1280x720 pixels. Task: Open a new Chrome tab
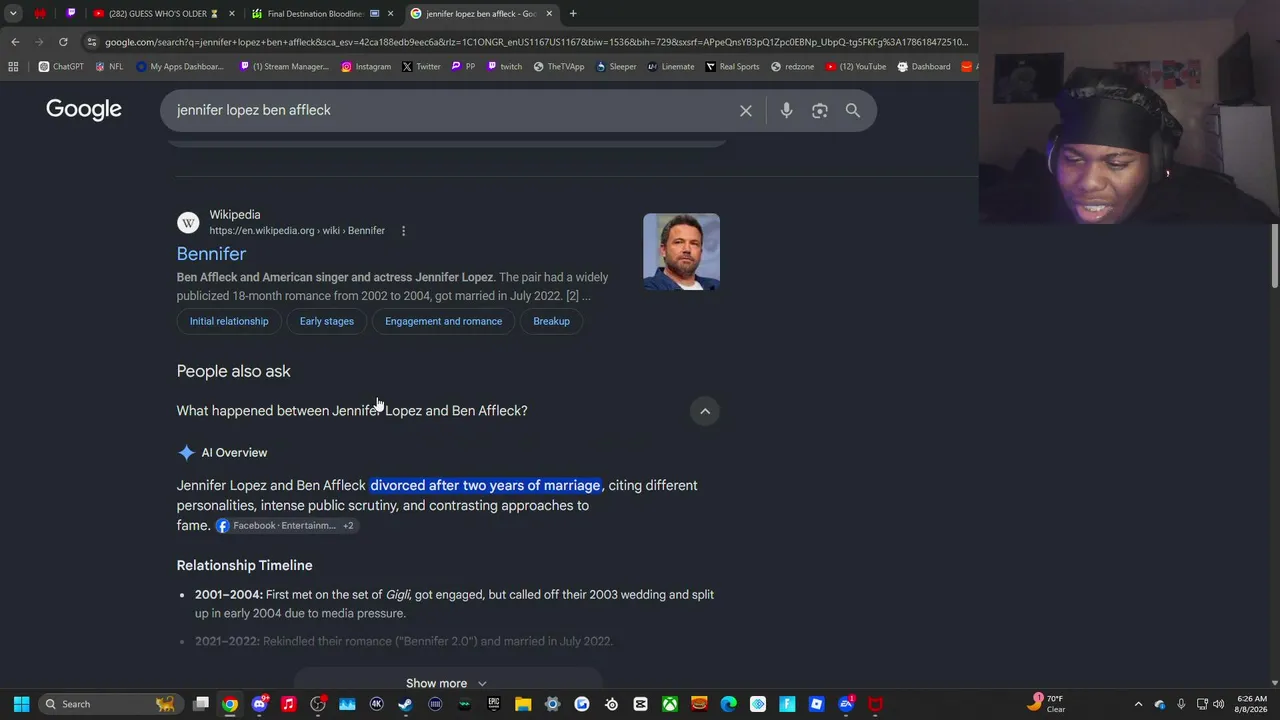[x=573, y=14]
